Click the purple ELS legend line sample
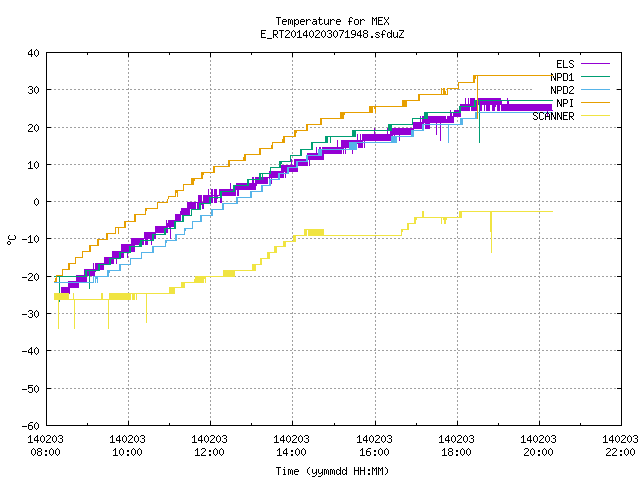The height and width of the screenshot is (480, 640). pos(595,64)
